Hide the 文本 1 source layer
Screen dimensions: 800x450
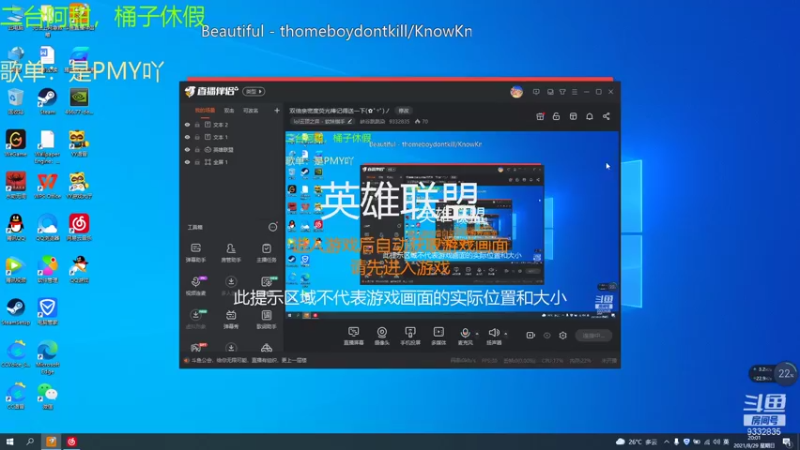coord(187,137)
